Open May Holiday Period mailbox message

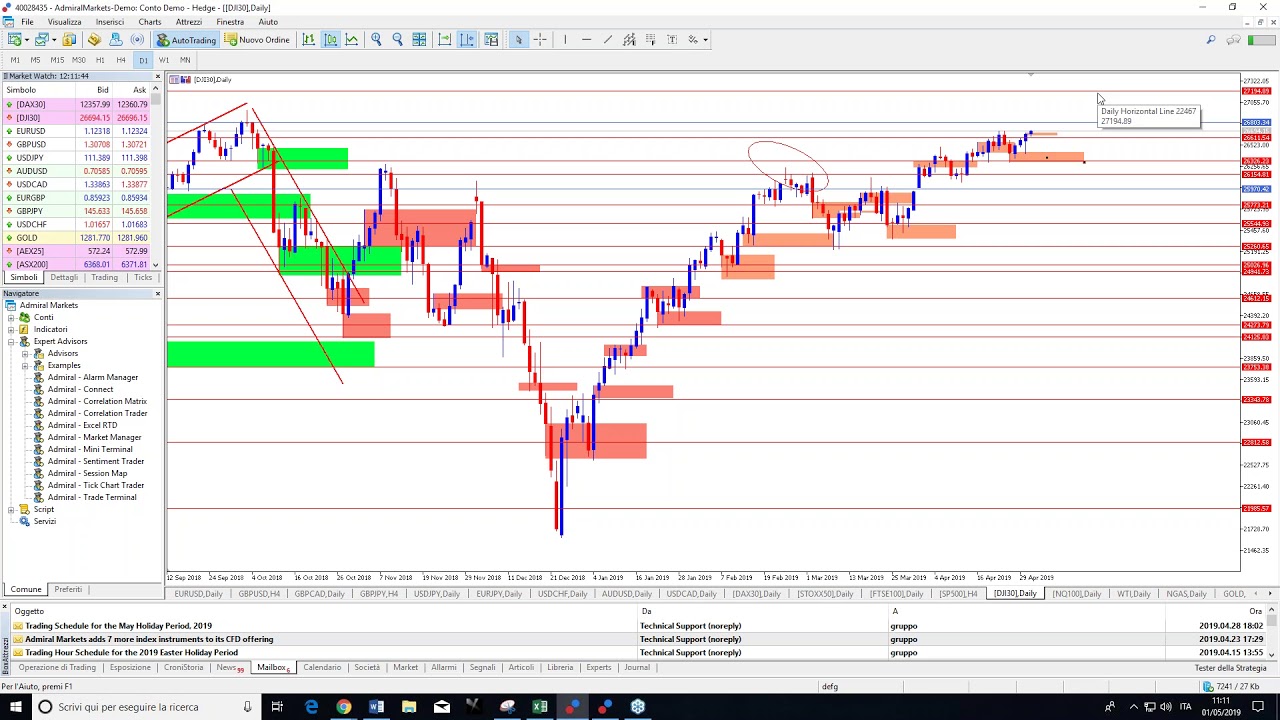pos(118,626)
